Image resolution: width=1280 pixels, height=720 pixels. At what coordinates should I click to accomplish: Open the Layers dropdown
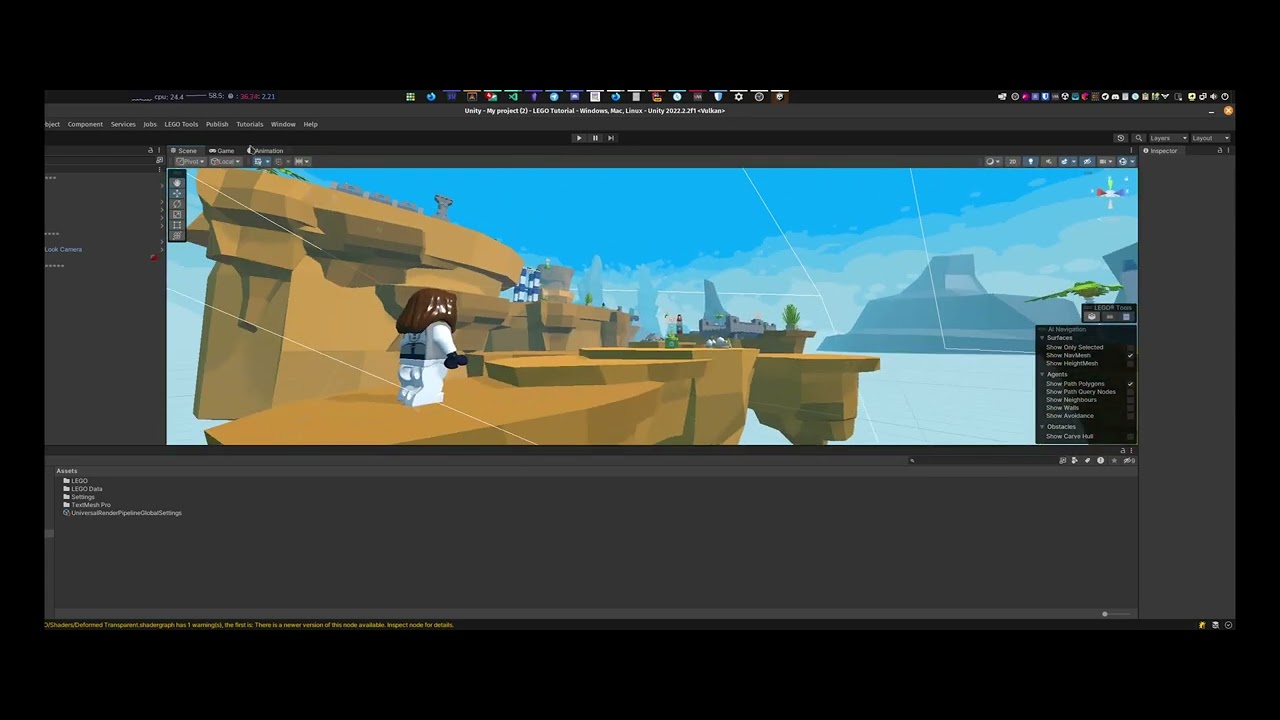1167,138
